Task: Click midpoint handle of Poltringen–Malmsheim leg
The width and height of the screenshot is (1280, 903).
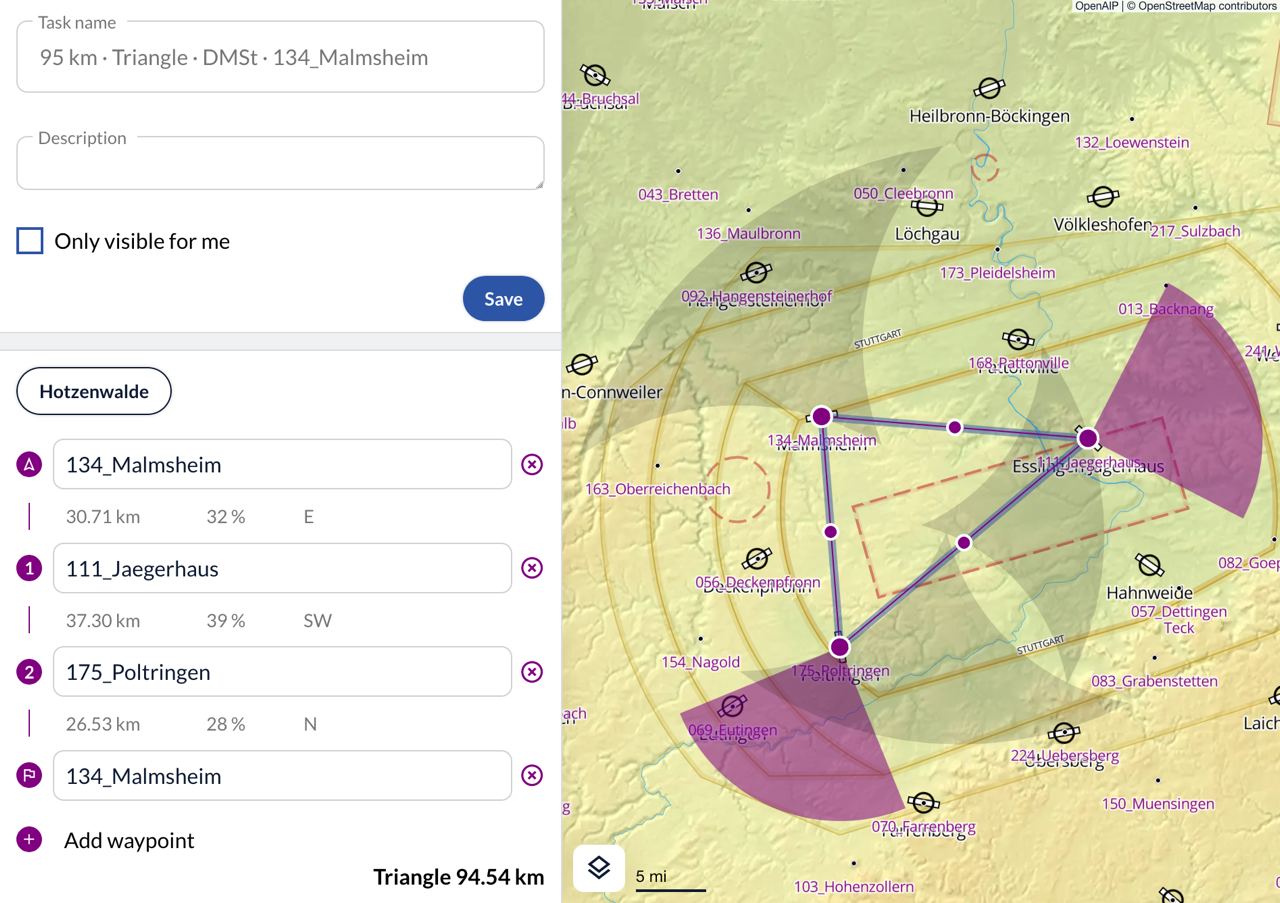Action: (x=830, y=531)
